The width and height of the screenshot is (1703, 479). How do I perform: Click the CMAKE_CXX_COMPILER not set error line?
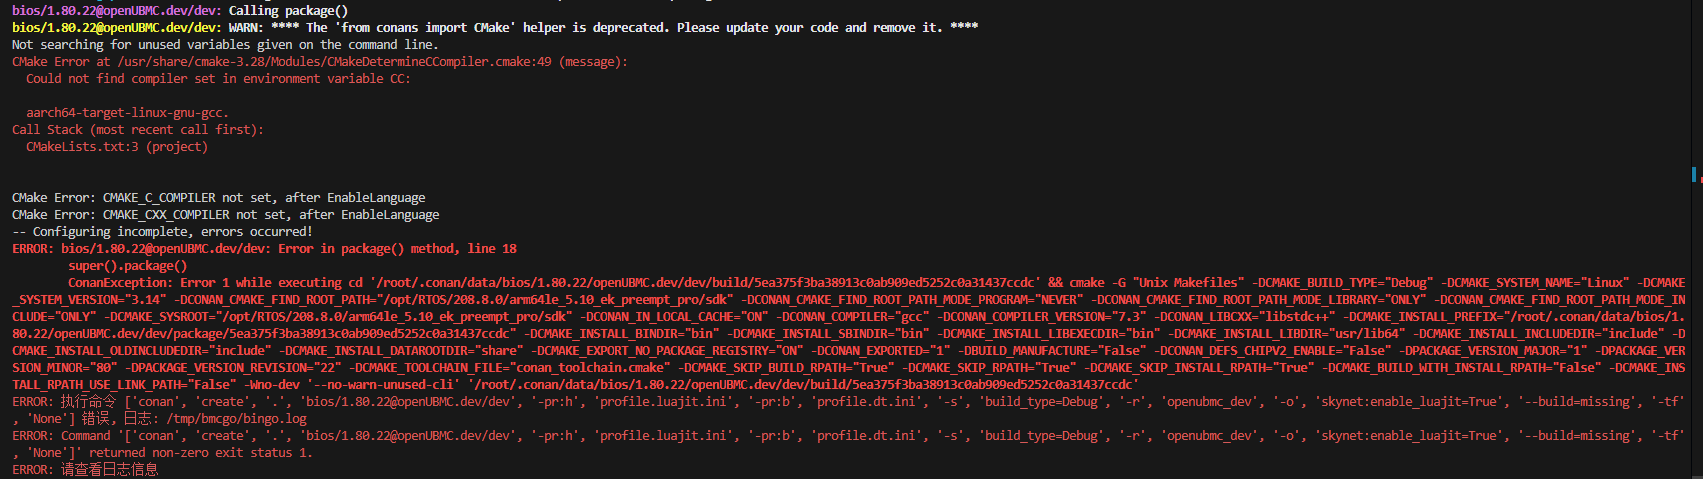tap(225, 215)
